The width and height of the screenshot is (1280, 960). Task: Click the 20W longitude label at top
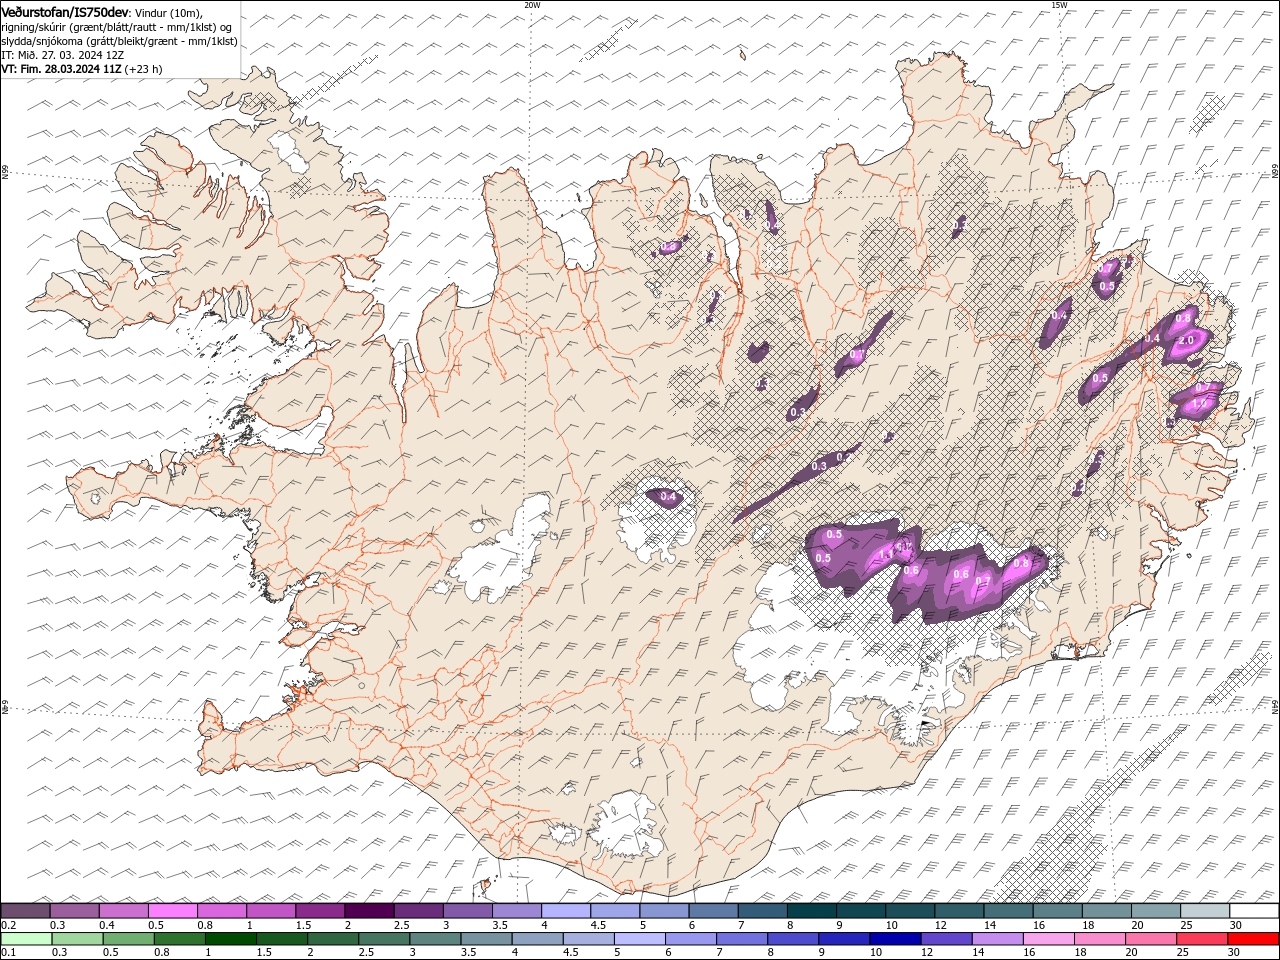click(532, 5)
